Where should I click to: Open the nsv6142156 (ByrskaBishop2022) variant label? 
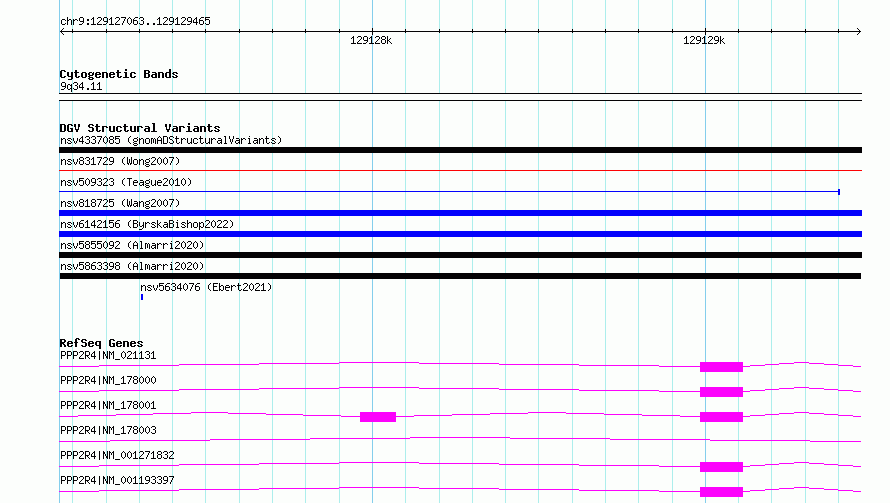pos(147,224)
